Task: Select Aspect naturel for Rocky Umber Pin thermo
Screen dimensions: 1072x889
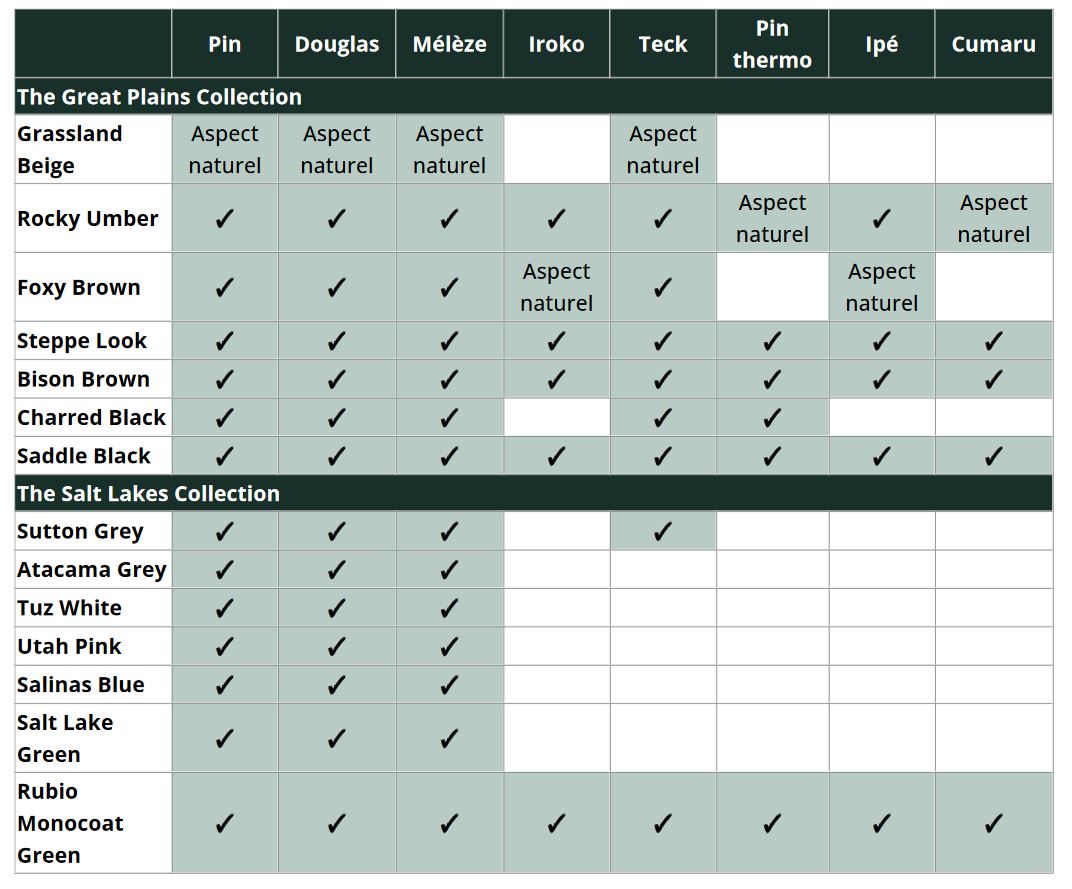Action: coord(771,218)
